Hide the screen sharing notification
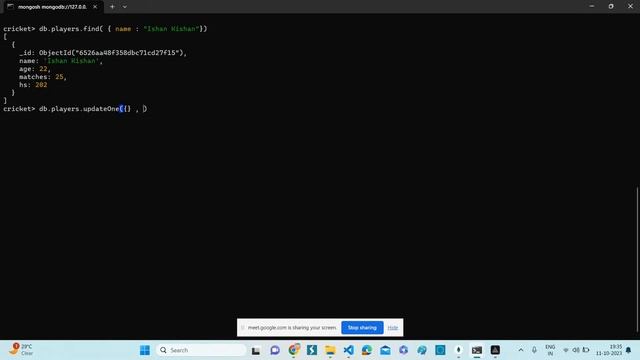The image size is (640, 360). (393, 327)
